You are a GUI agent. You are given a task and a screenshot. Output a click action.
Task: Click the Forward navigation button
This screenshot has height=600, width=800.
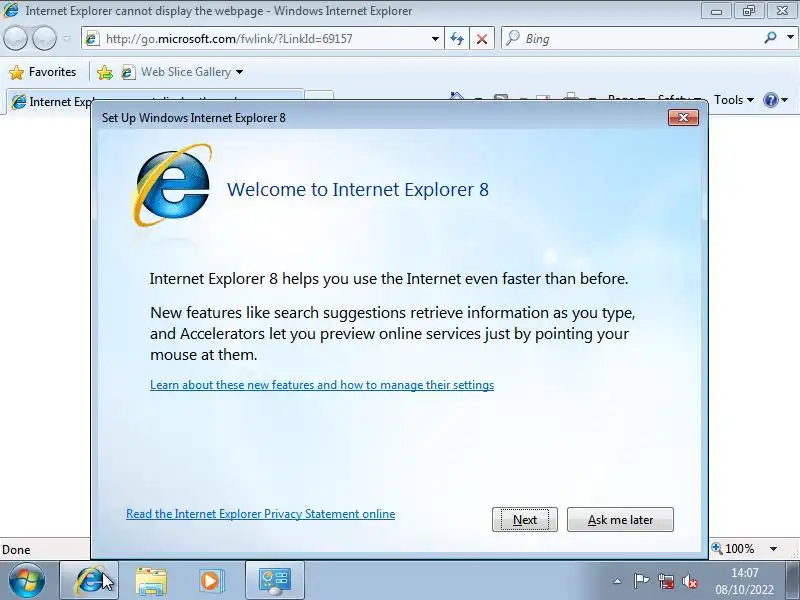tap(44, 39)
